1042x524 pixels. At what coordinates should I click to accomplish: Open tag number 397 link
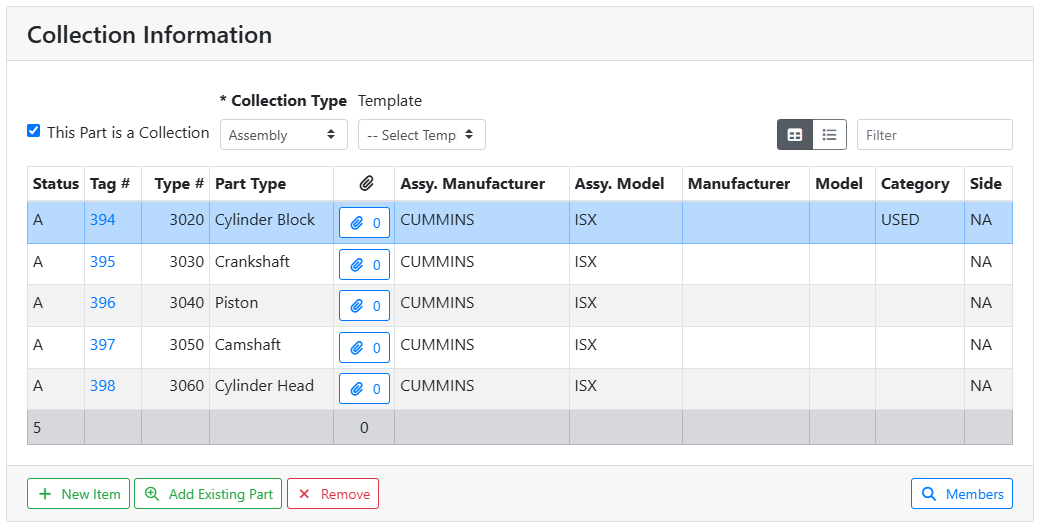click(103, 345)
